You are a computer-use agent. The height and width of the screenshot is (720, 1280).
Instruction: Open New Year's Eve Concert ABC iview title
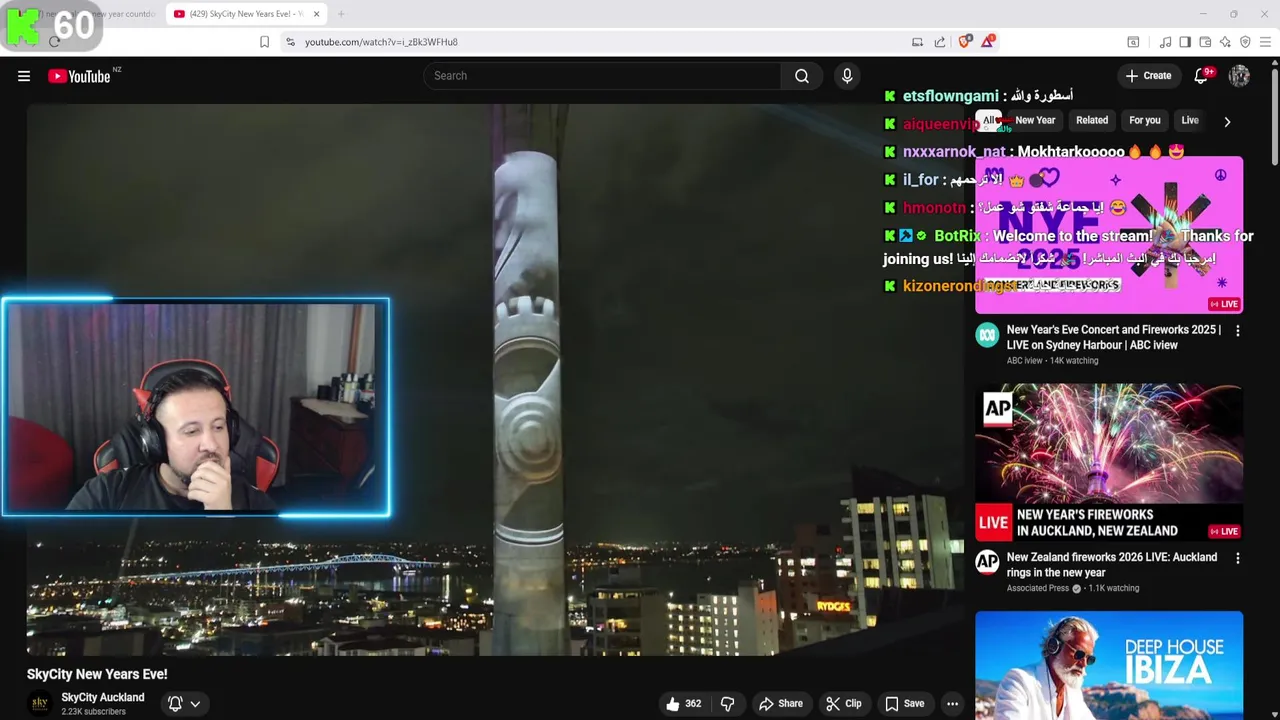[1113, 337]
